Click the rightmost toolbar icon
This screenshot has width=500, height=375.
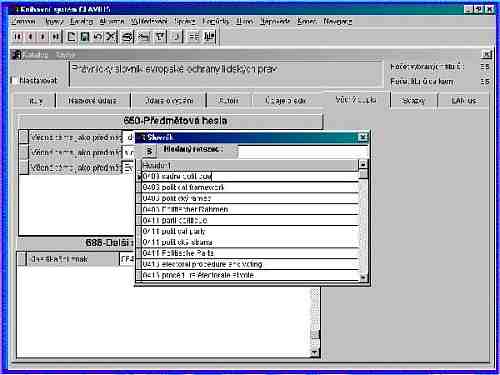click(x=209, y=36)
